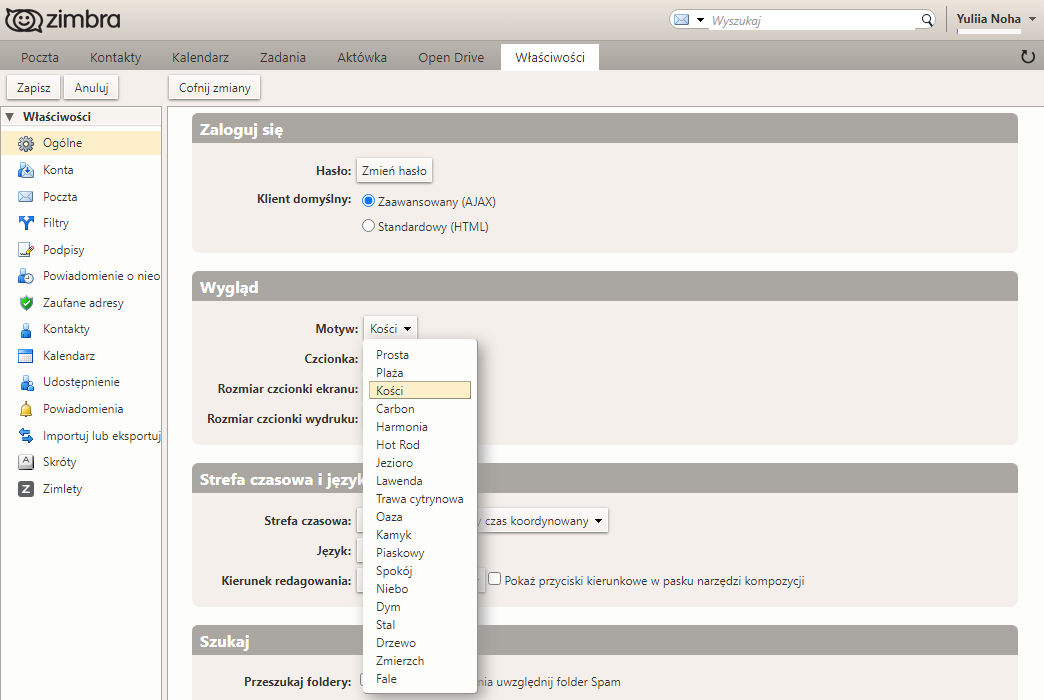Viewport: 1044px width, 700px height.
Task: Click the Zaufane adresy shield icon
Action: point(26,303)
